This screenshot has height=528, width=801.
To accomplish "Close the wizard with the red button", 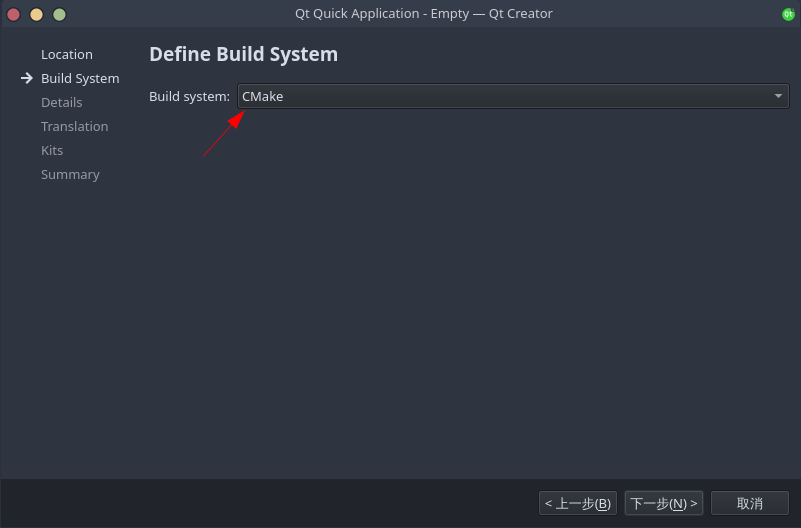I will (13, 14).
